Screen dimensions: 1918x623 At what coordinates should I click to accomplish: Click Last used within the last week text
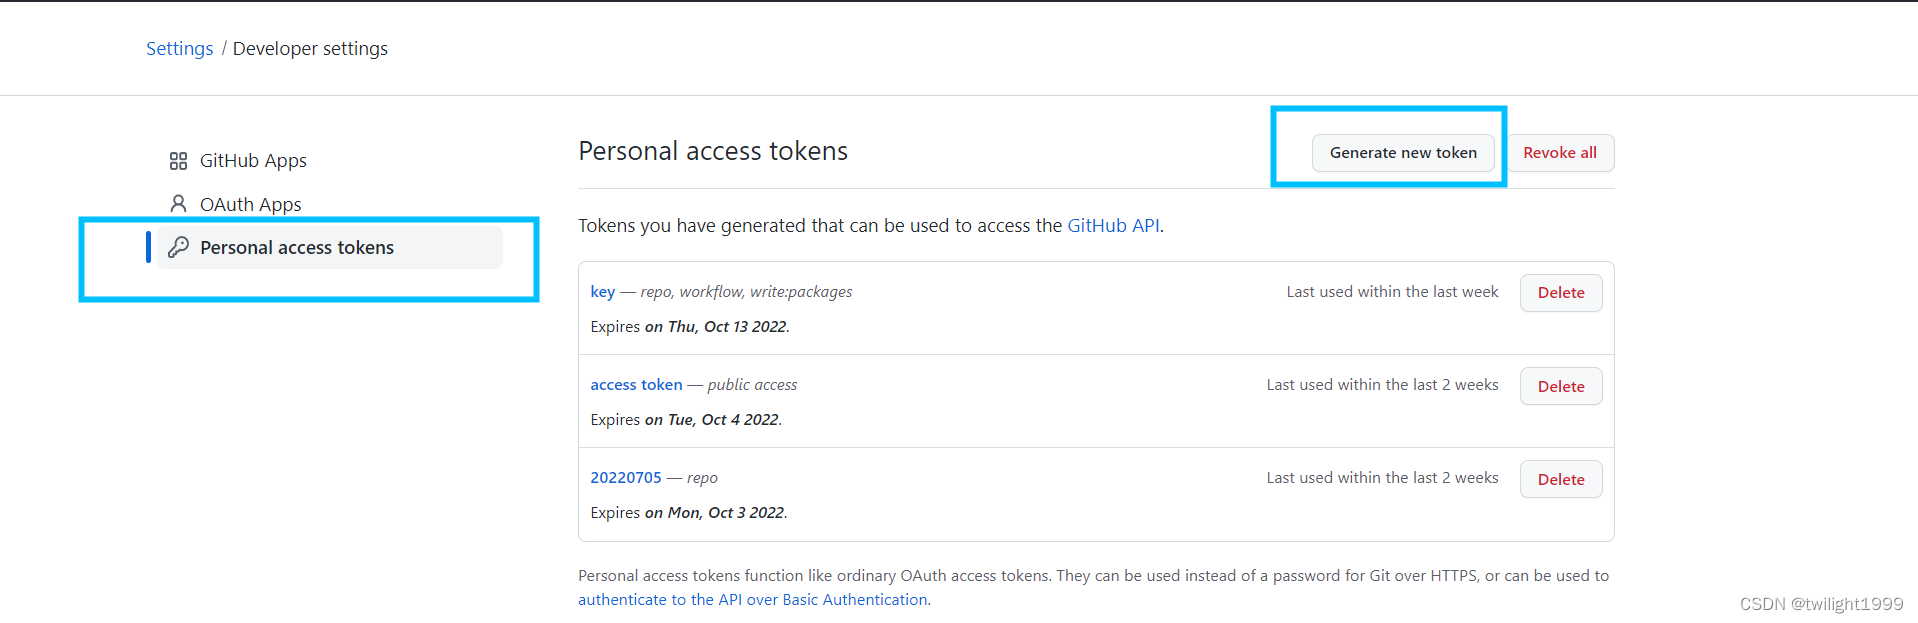1392,291
